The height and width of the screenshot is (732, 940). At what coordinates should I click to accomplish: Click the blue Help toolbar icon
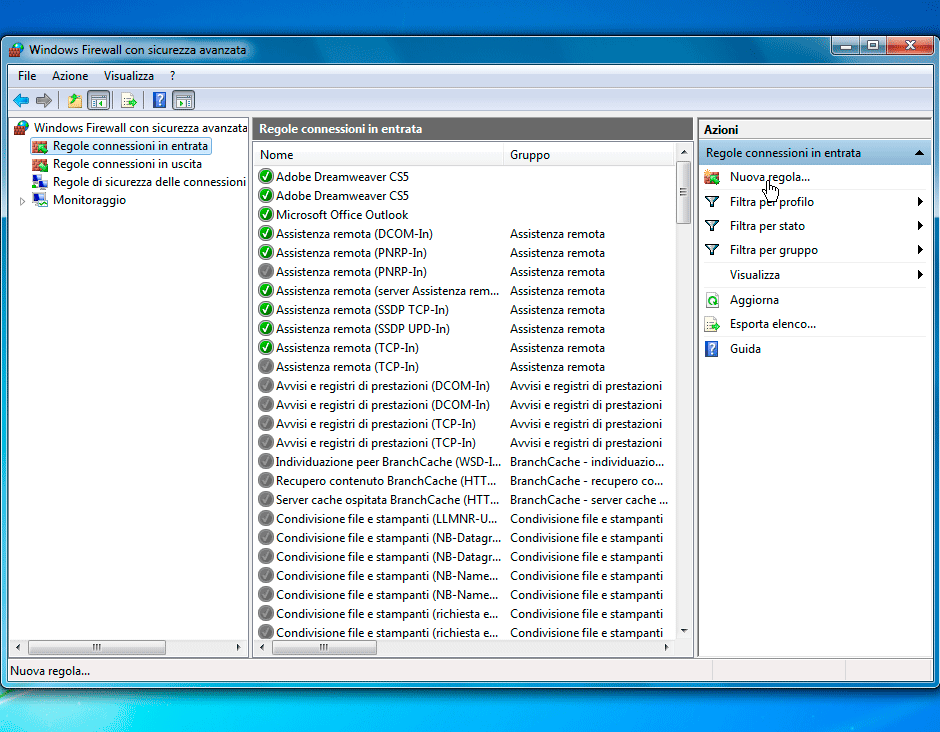pyautogui.click(x=159, y=100)
